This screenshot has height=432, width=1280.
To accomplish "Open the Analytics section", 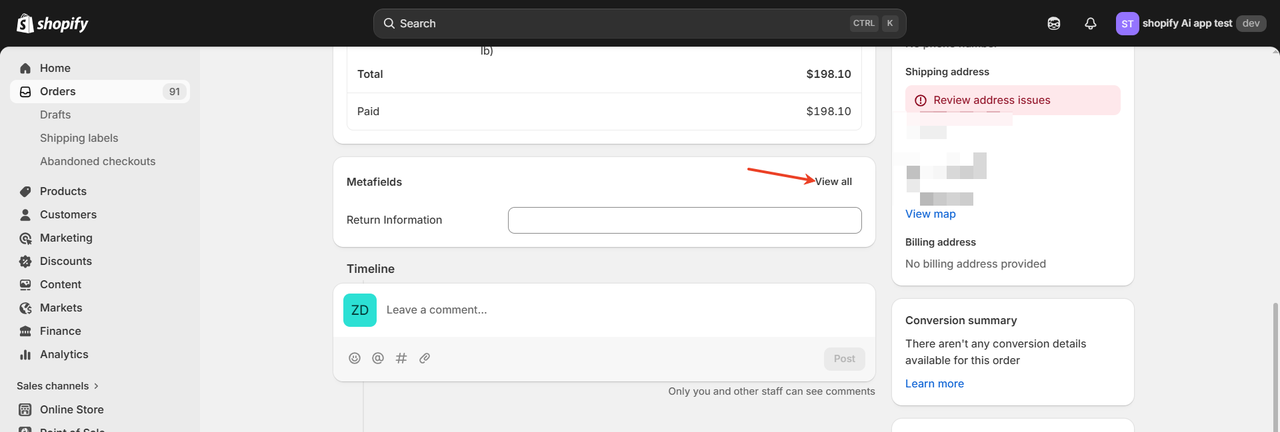I will click(x=64, y=354).
